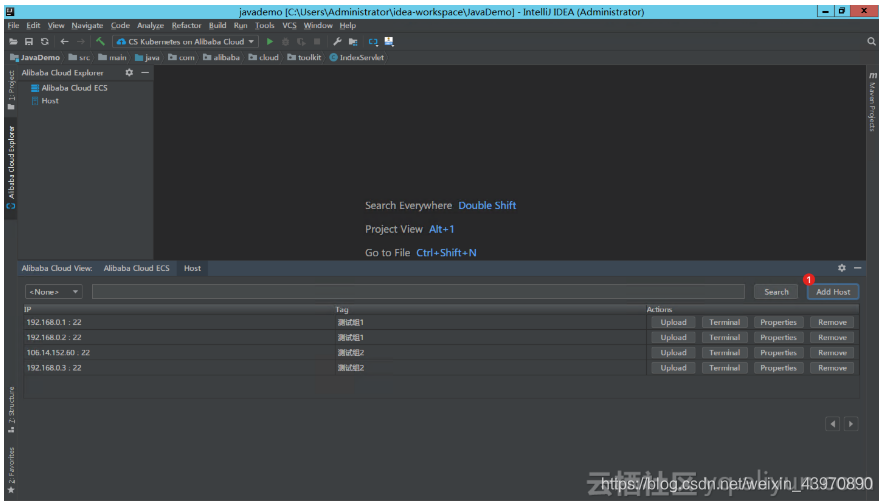Click the toolkit breadcrumb folder
Screen dimensions: 883x503
(304, 57)
